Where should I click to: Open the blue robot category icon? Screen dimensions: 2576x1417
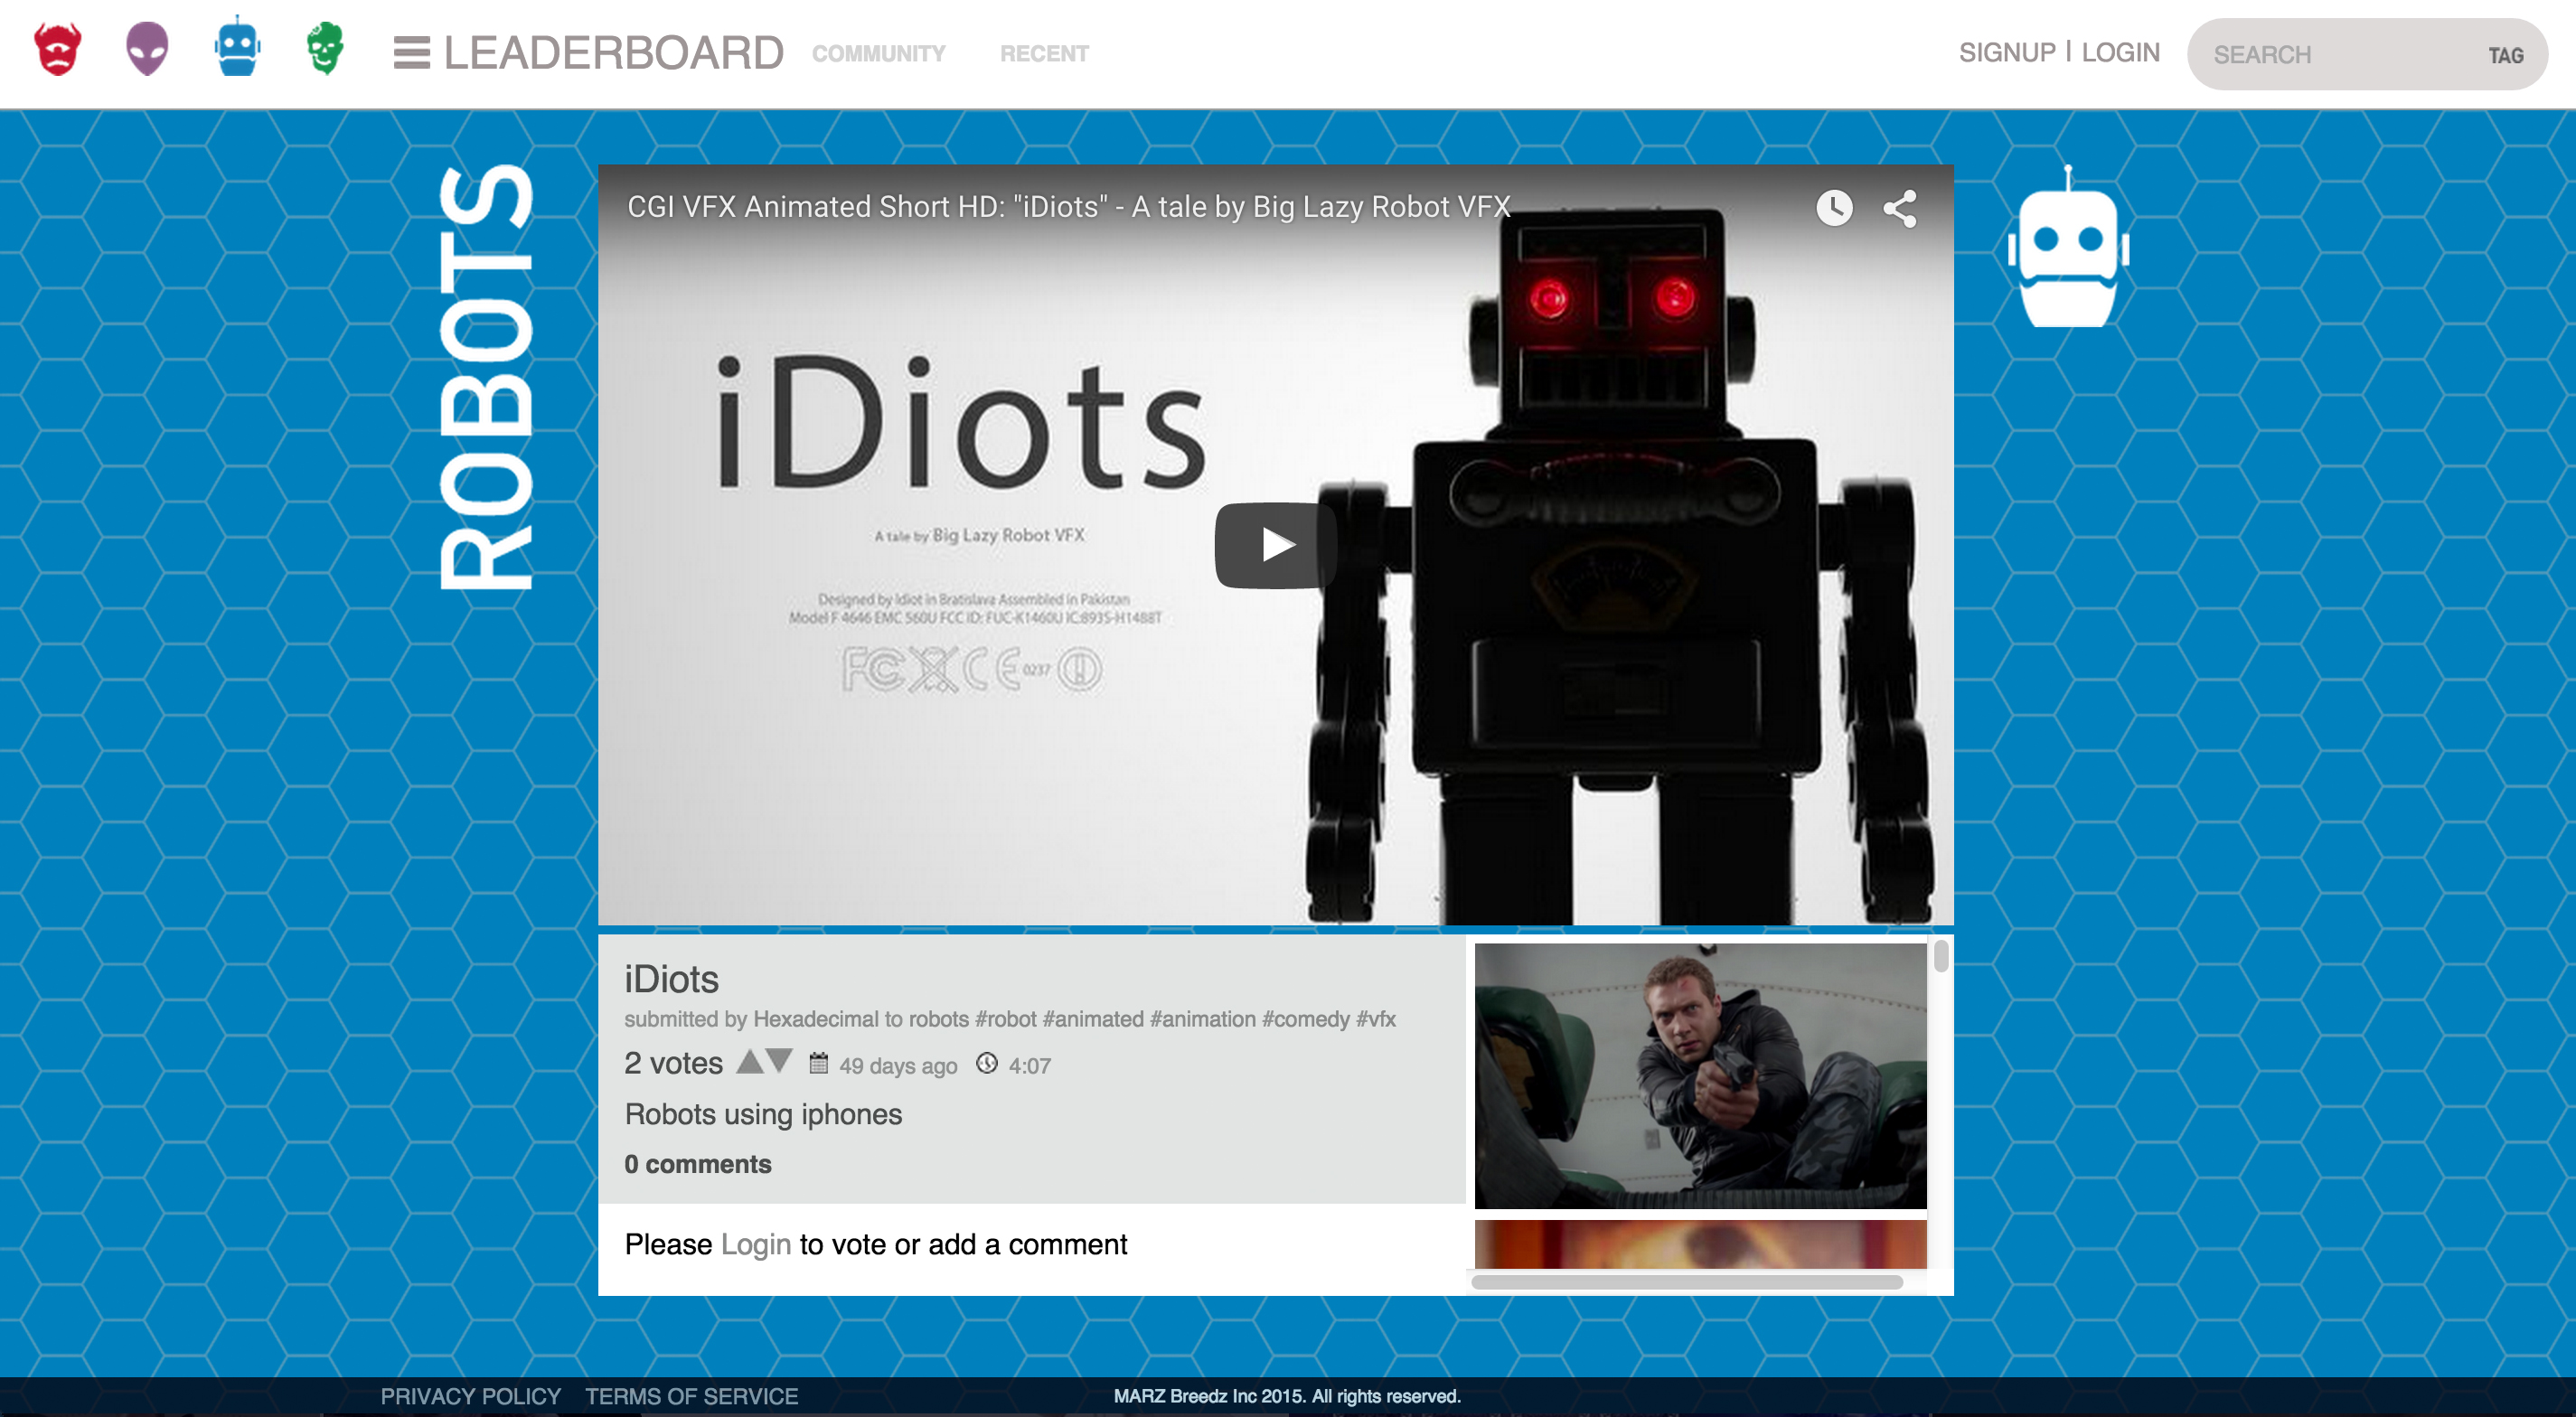tap(237, 47)
